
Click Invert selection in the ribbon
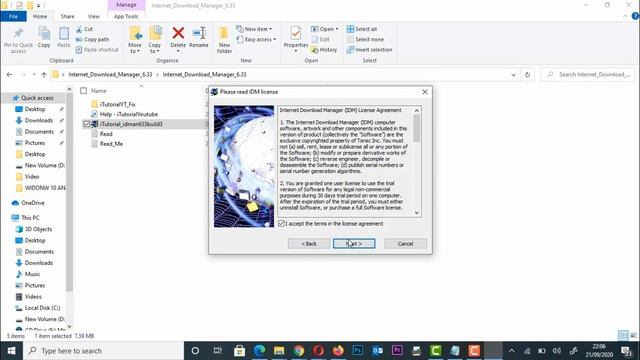pyautogui.click(x=369, y=49)
